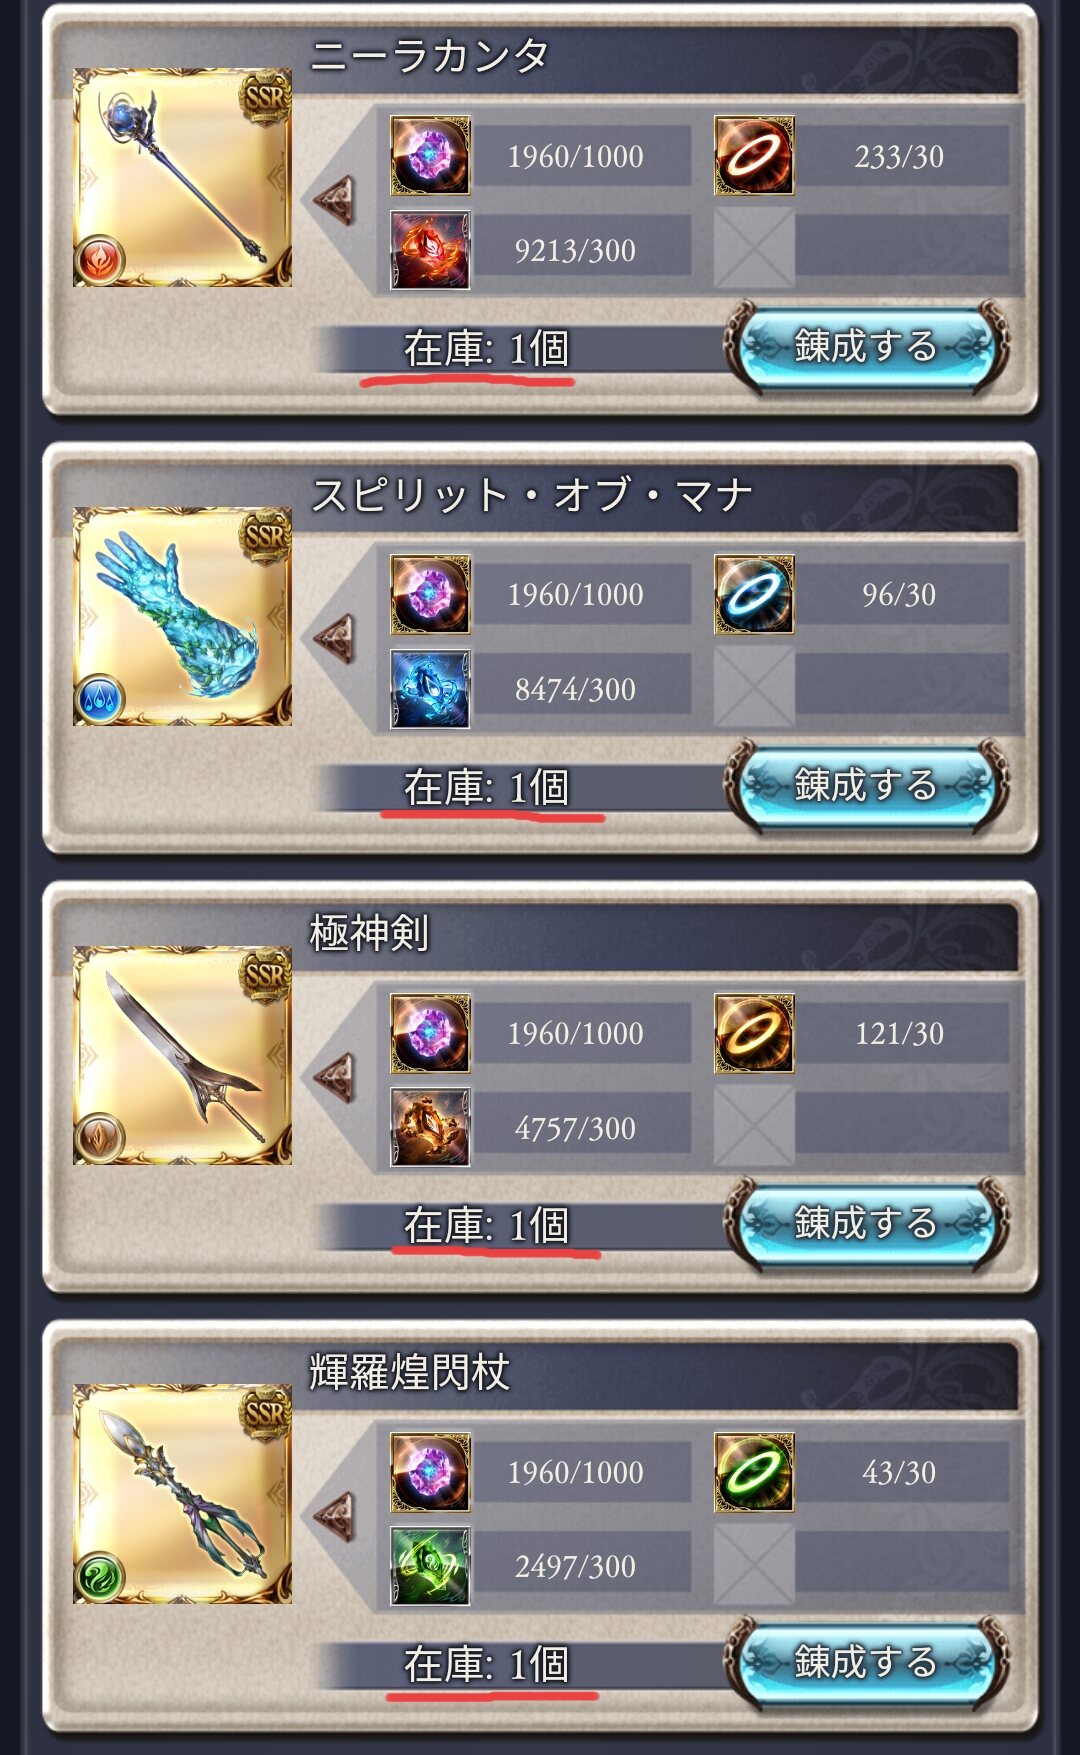Select the orange earth ring material icon

tap(754, 1033)
